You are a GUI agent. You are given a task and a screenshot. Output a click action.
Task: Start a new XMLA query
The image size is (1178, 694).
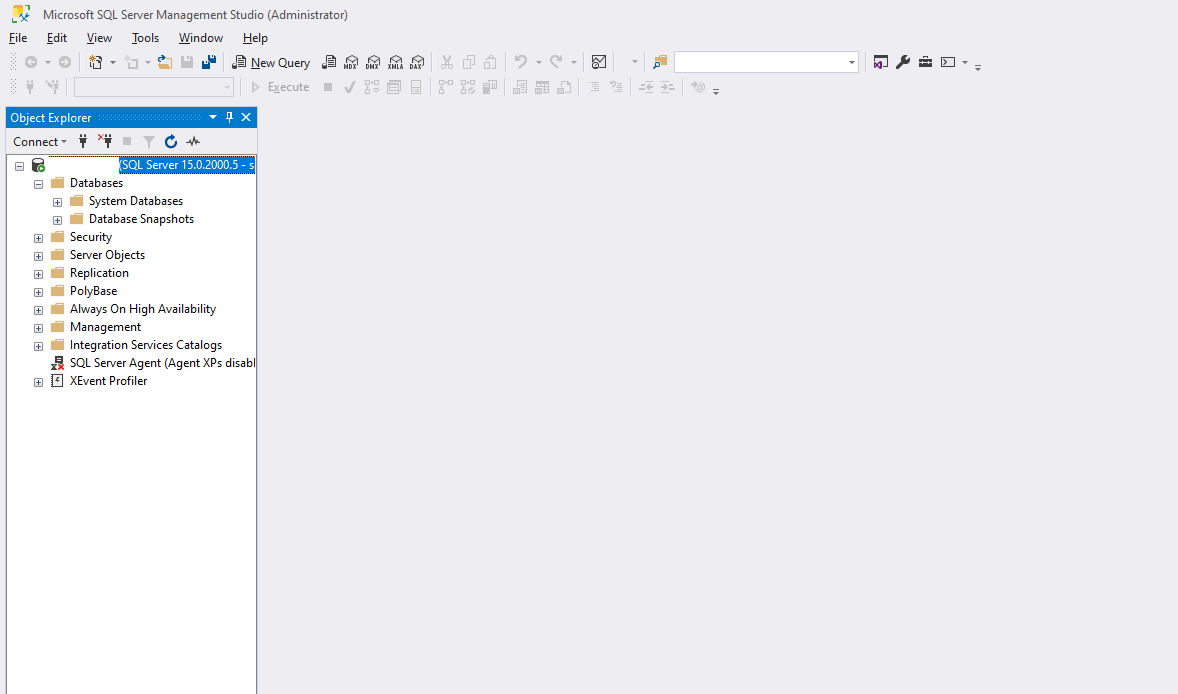pyautogui.click(x=395, y=62)
